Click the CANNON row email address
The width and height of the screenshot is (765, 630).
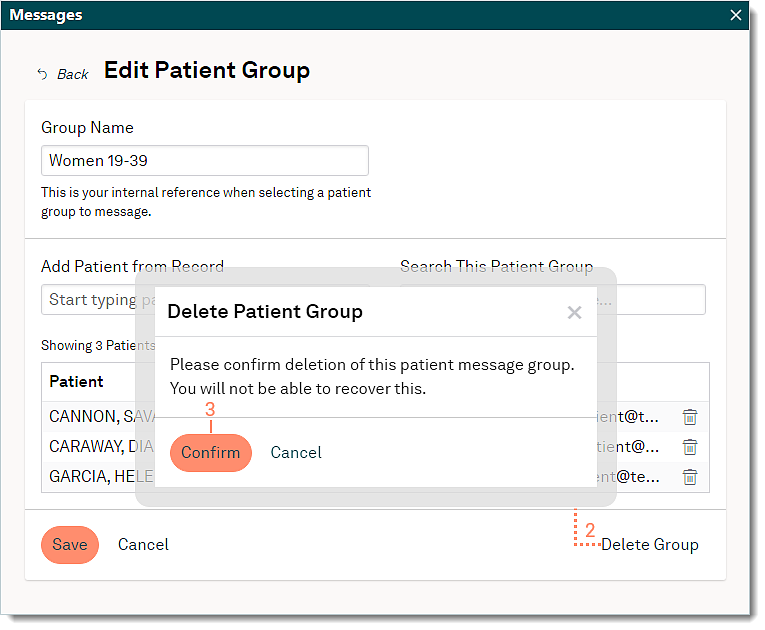pos(628,417)
